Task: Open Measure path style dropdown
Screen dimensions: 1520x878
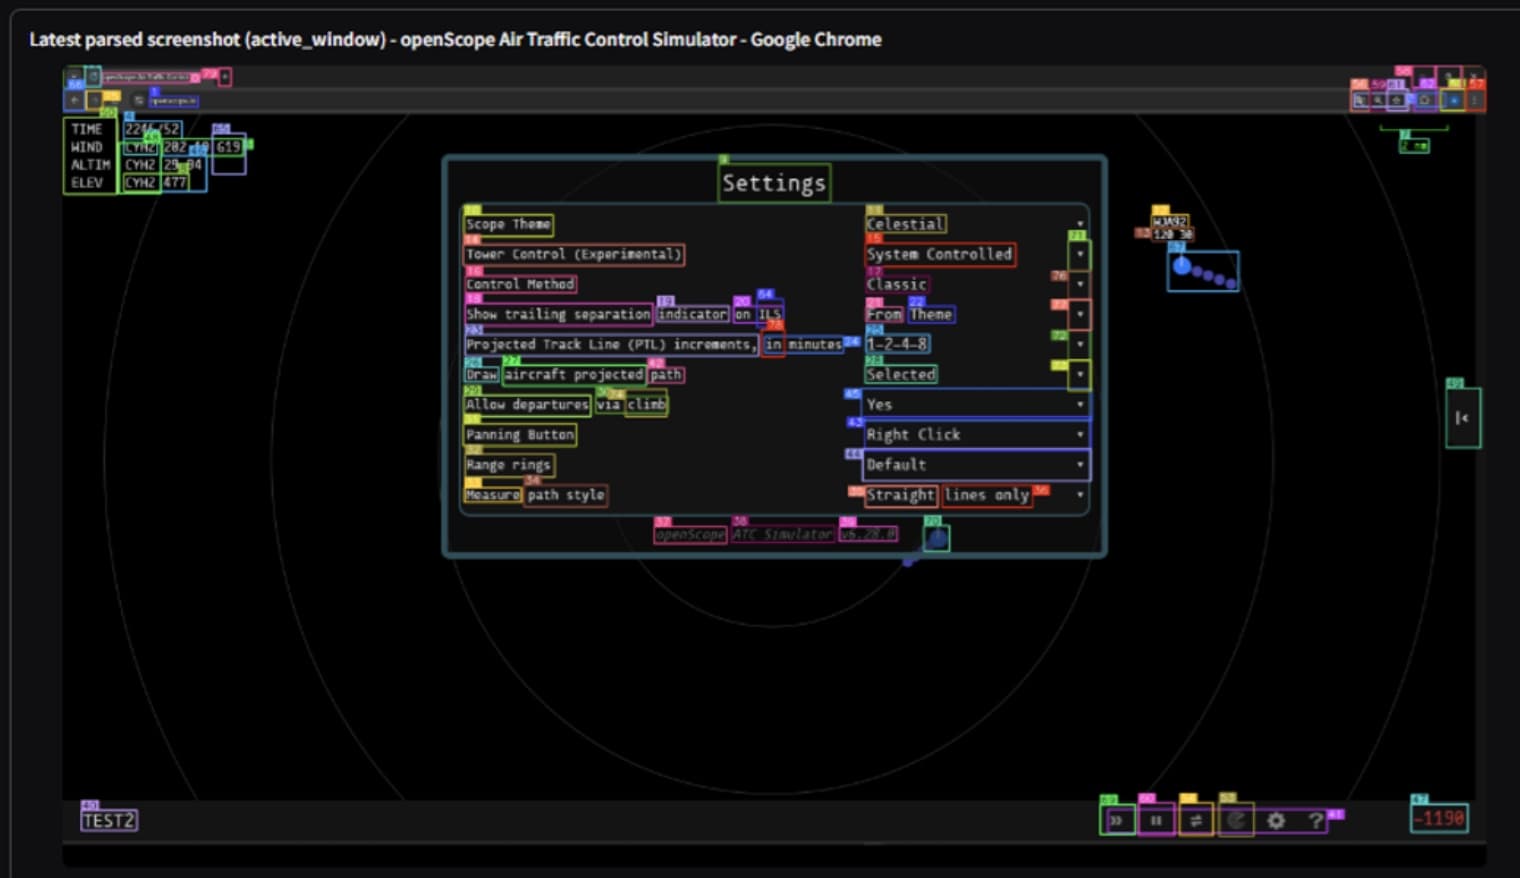Action: tap(976, 494)
